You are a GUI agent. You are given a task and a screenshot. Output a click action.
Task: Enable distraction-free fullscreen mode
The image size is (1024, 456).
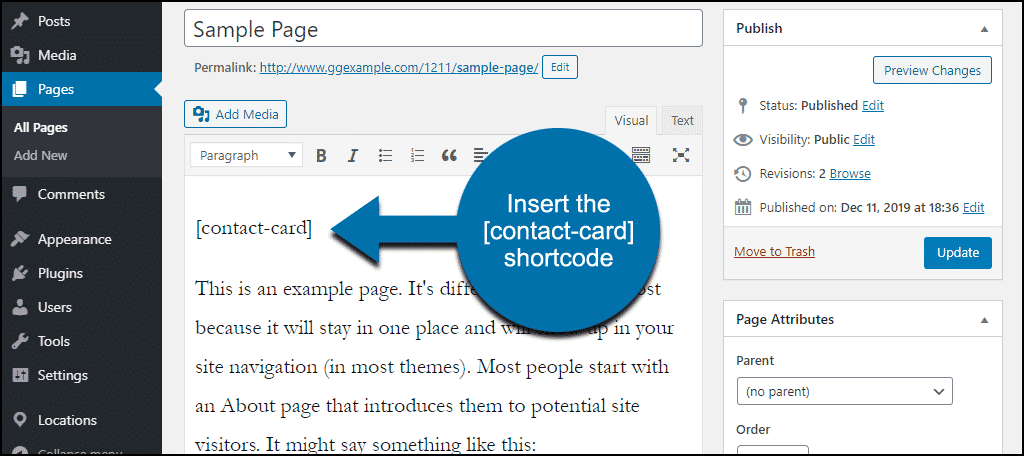point(681,154)
